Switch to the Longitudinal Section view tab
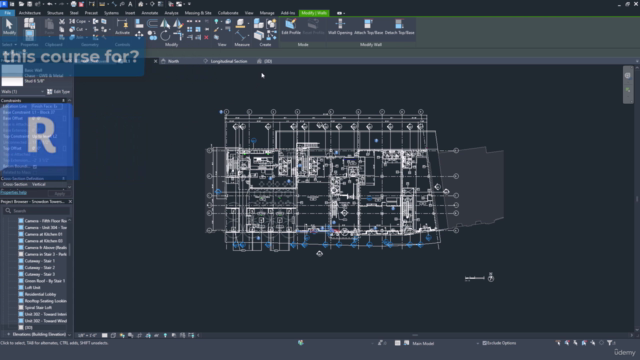640x360 pixels. [x=229, y=61]
